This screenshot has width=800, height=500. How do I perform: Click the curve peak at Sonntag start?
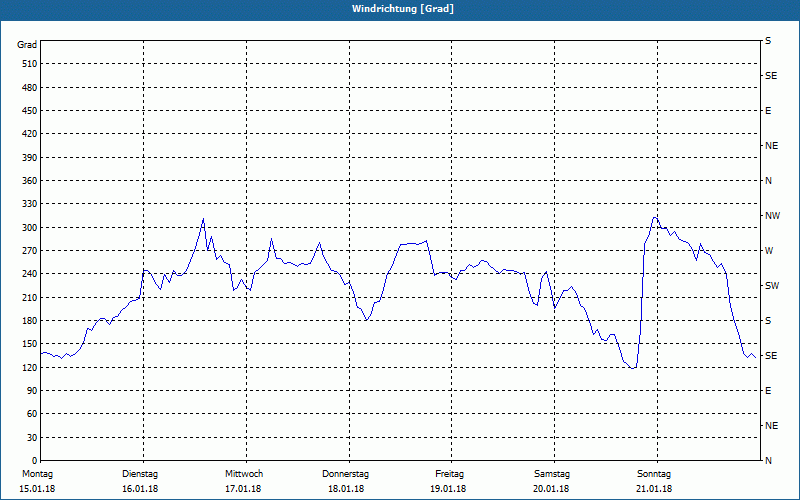point(655,218)
